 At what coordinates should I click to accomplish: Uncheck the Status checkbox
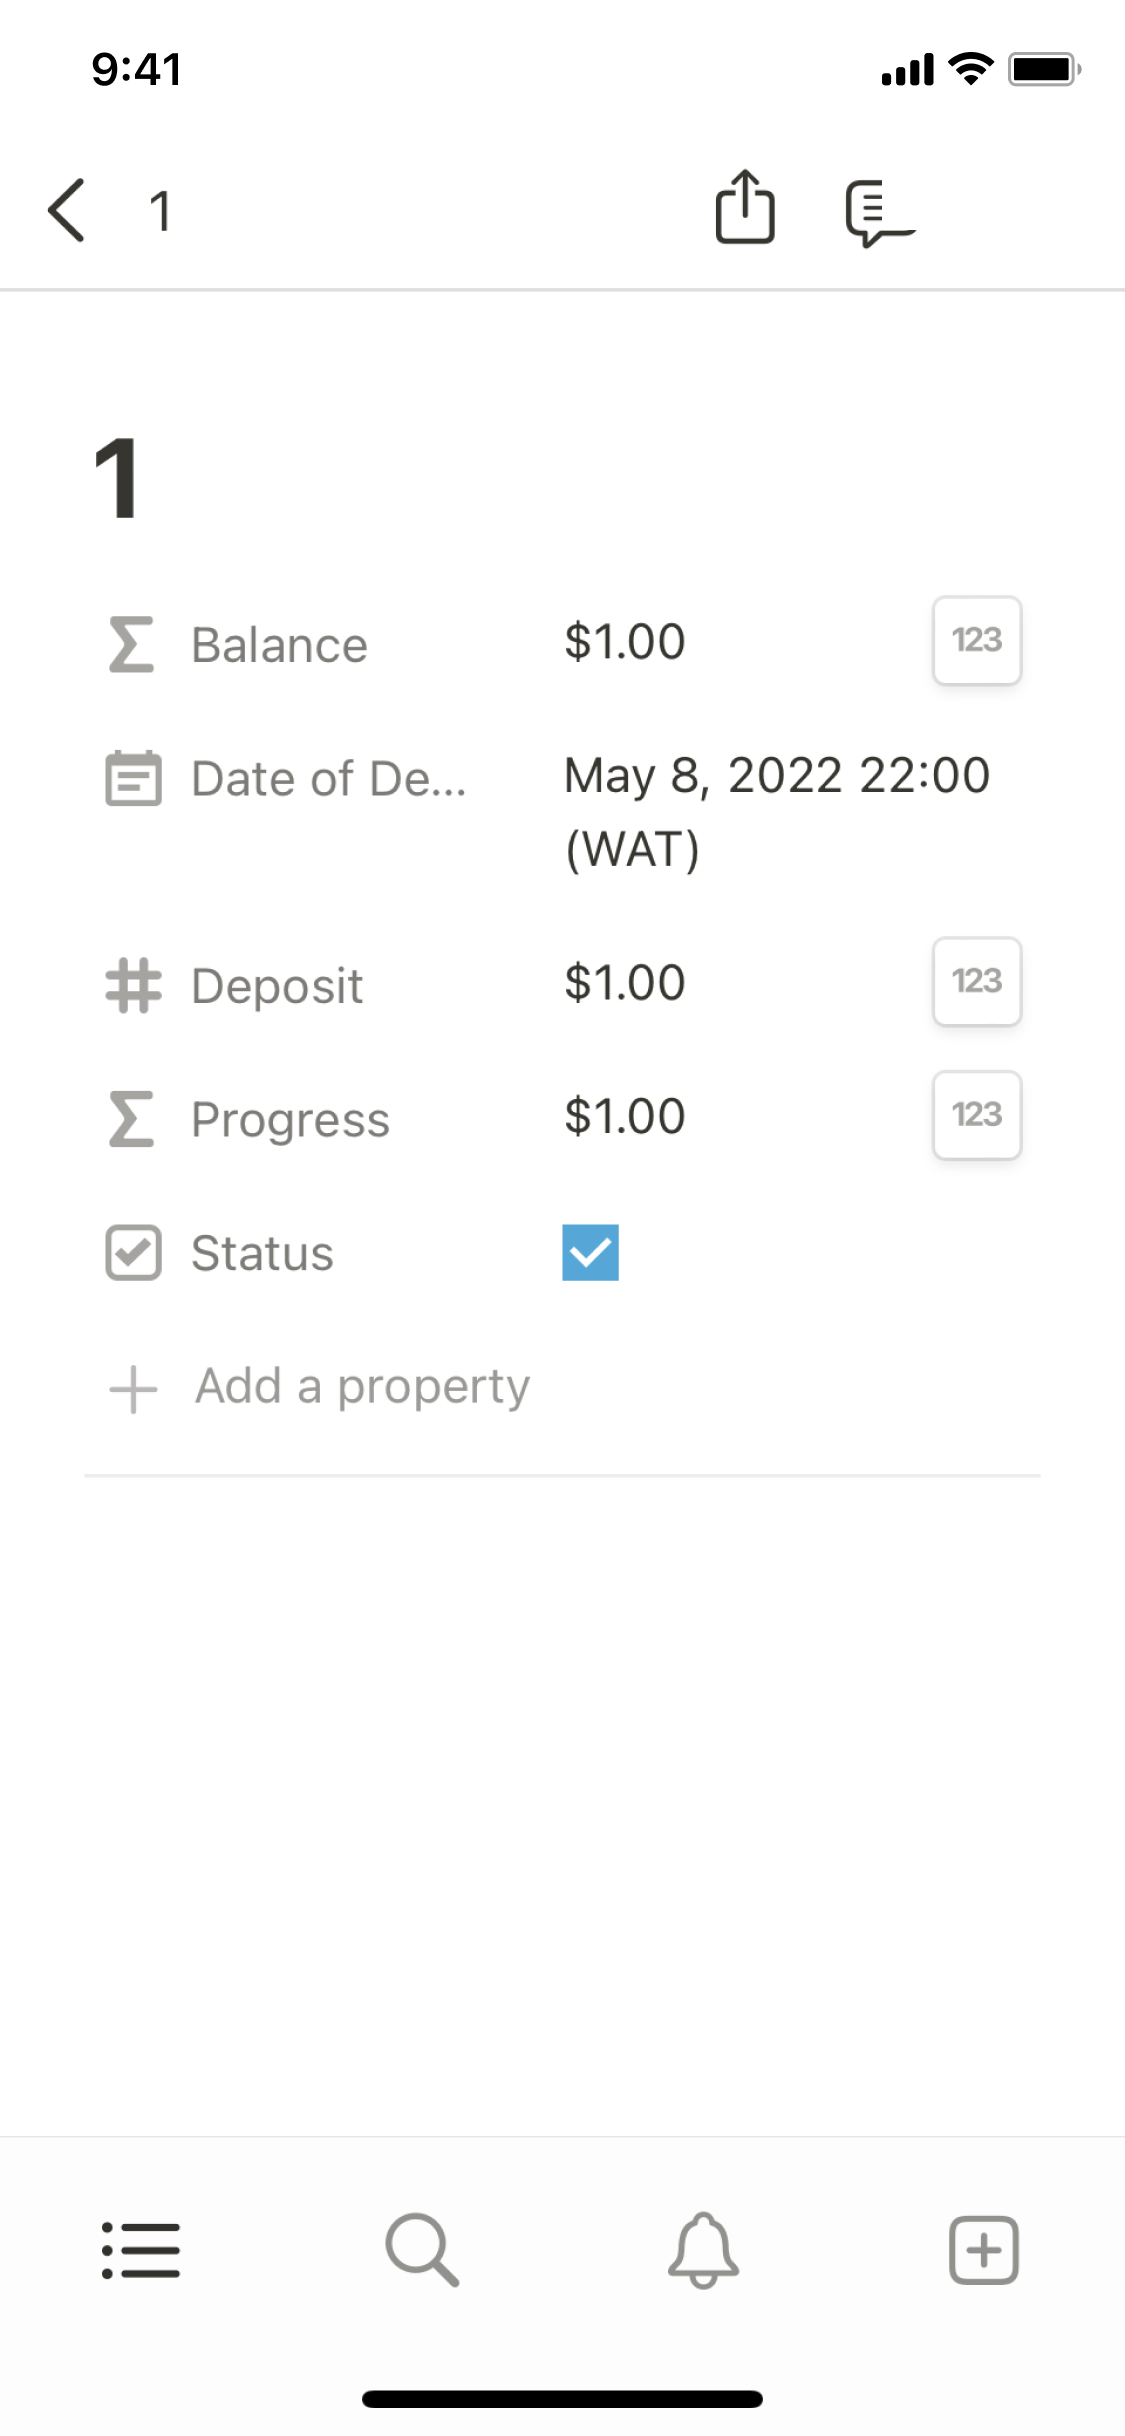(590, 1252)
